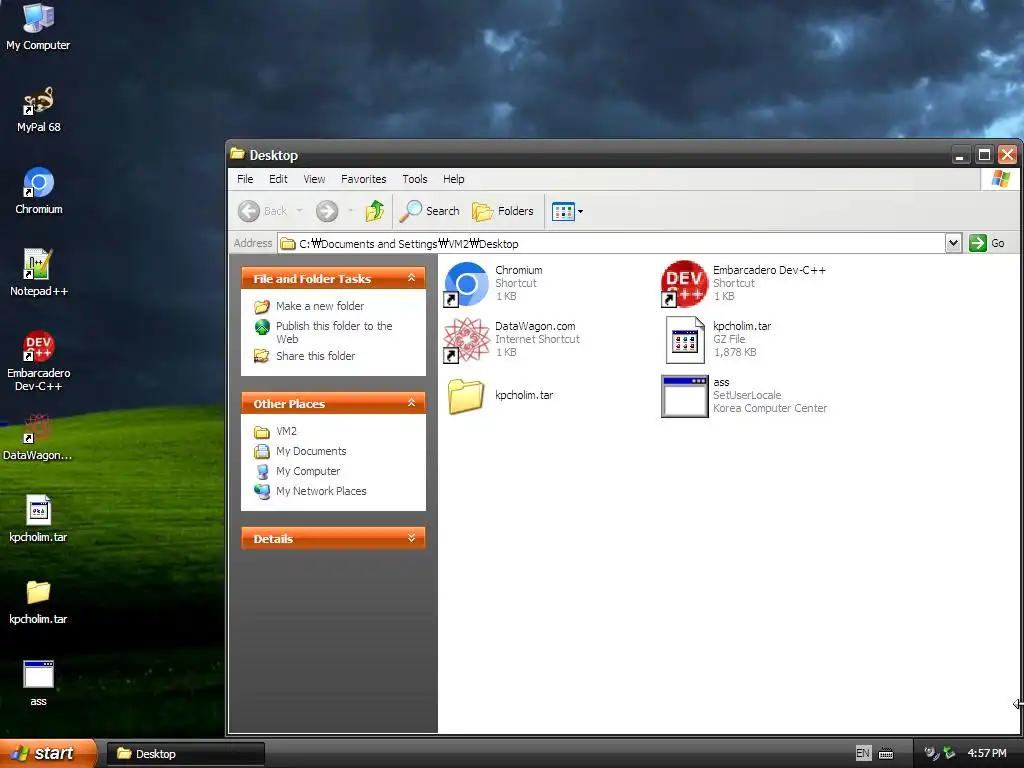
Task: Click Share this folder
Action: 304,356
